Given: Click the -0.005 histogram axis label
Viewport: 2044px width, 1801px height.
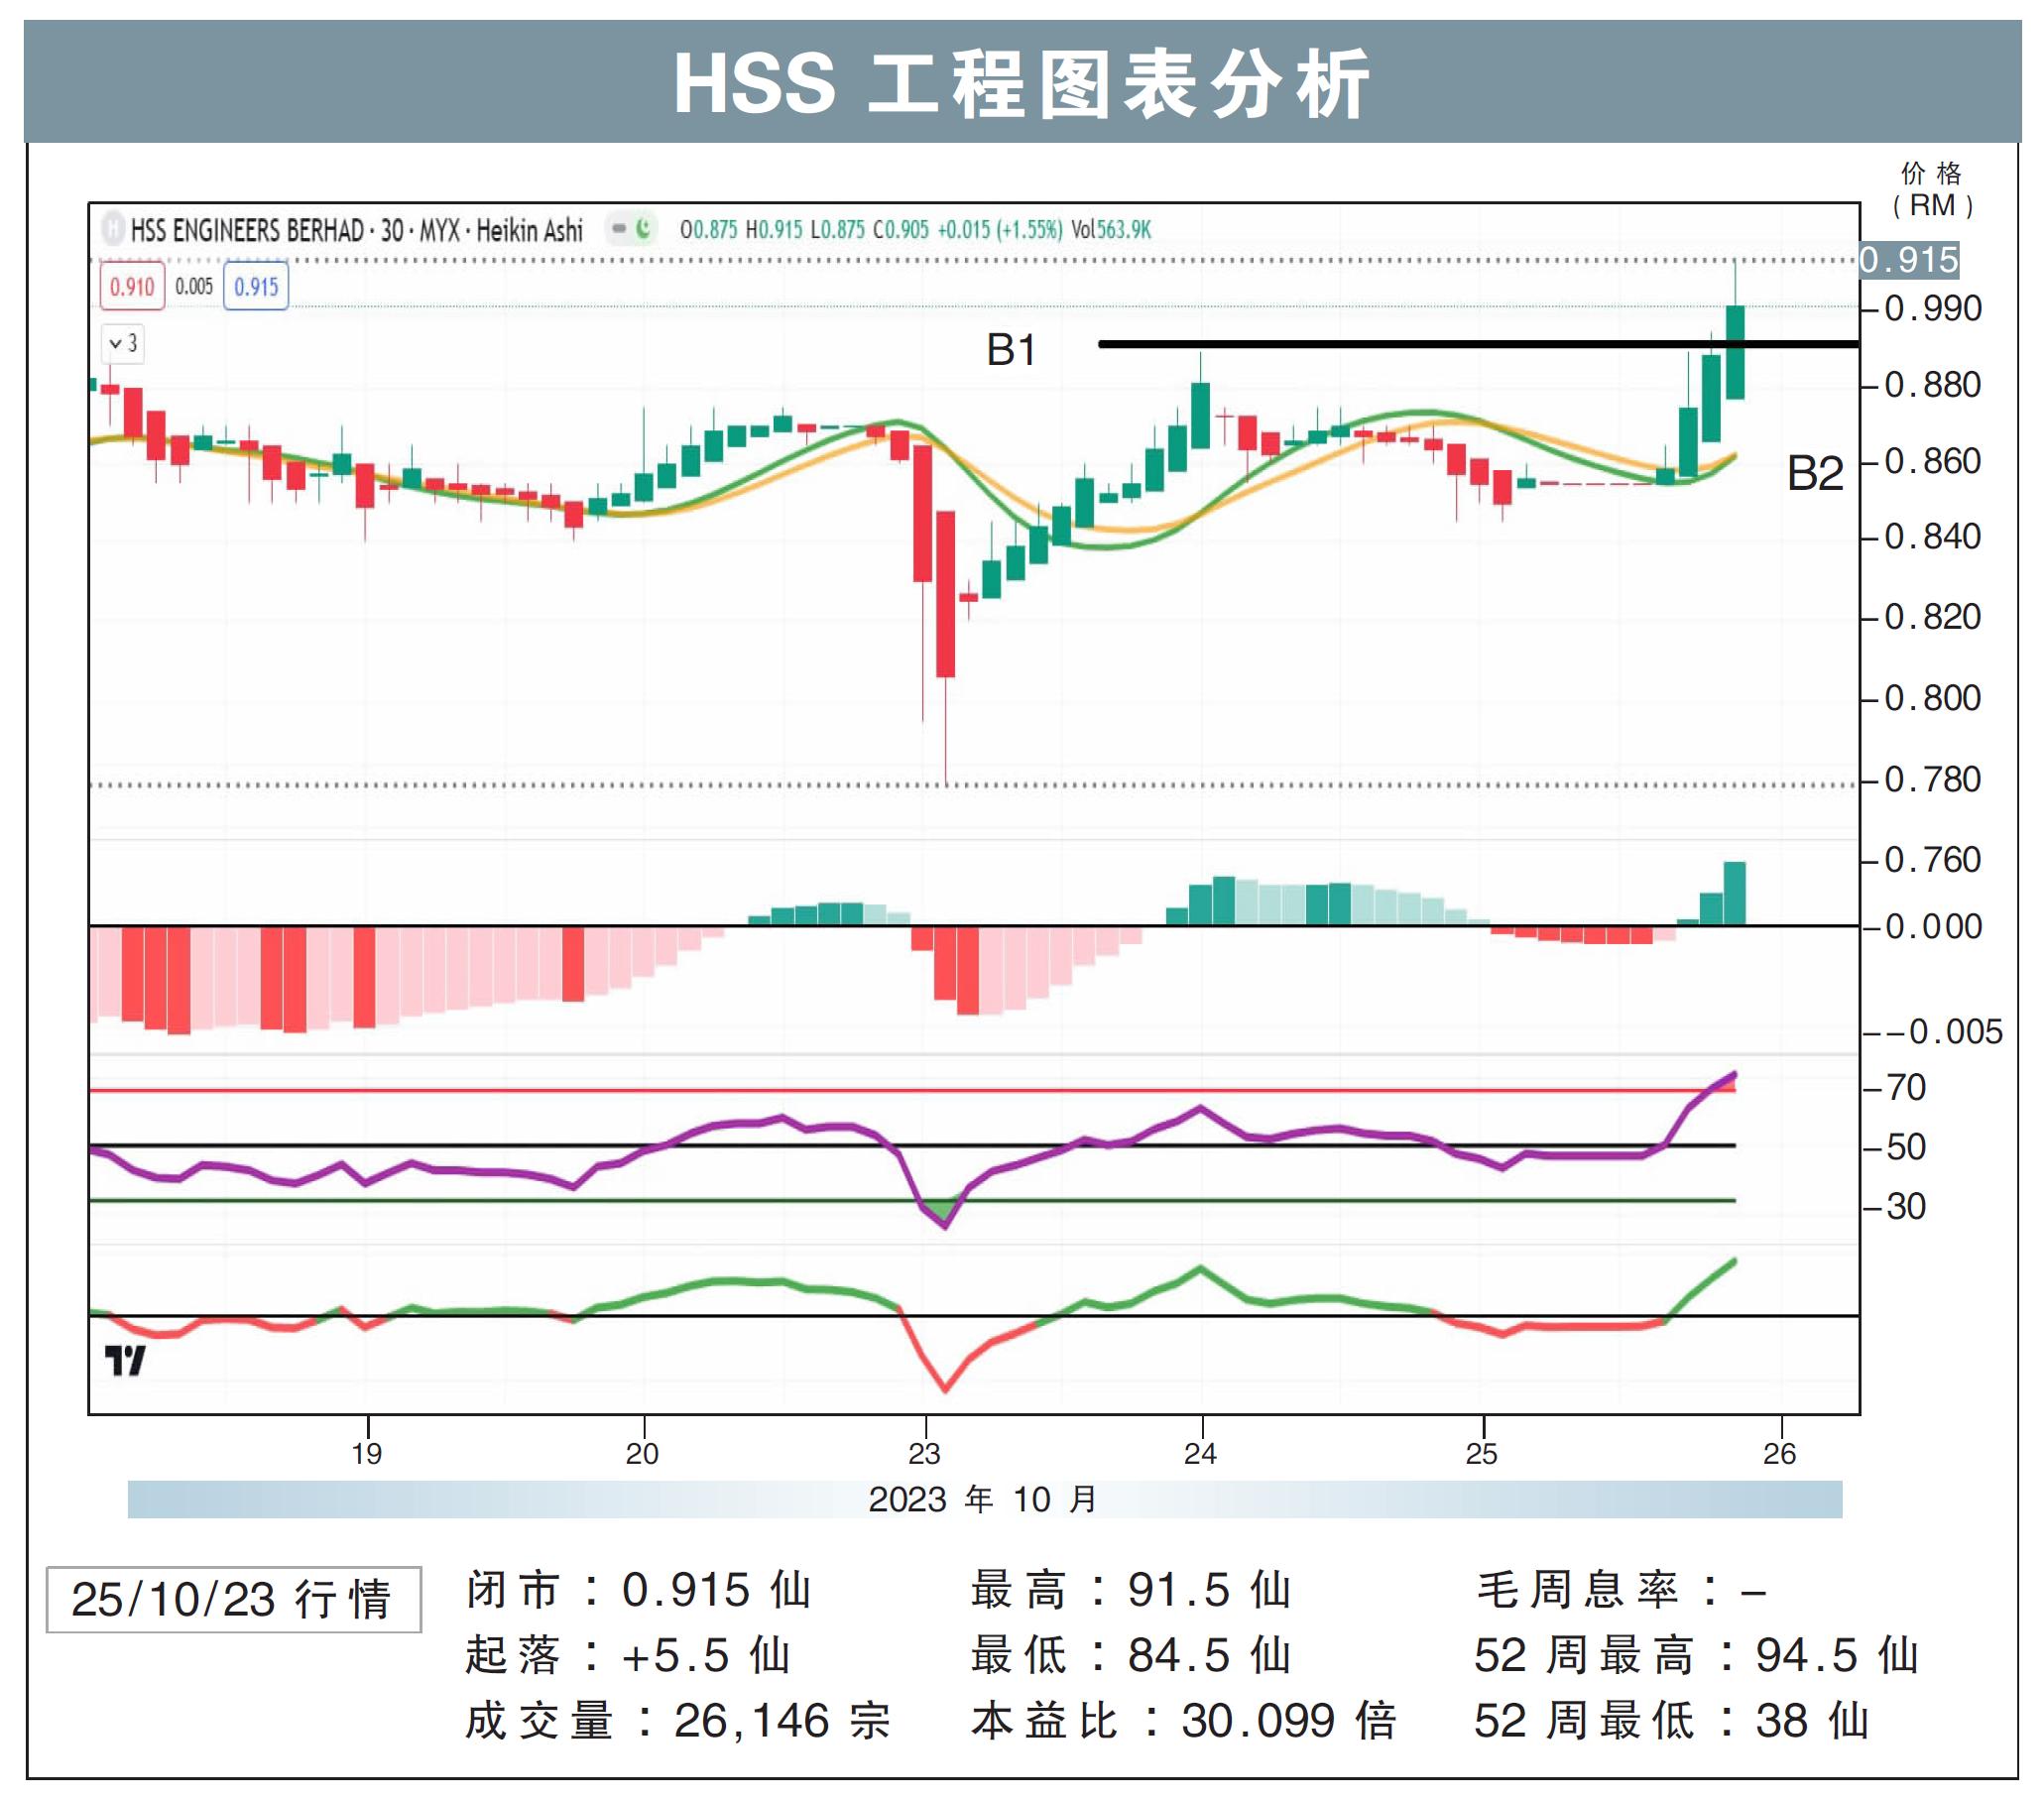Looking at the screenshot, I should click(x=1945, y=1032).
